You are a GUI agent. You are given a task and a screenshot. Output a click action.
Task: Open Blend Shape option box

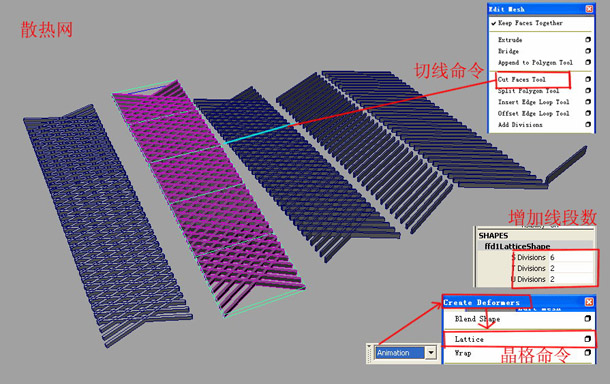pyautogui.click(x=587, y=319)
